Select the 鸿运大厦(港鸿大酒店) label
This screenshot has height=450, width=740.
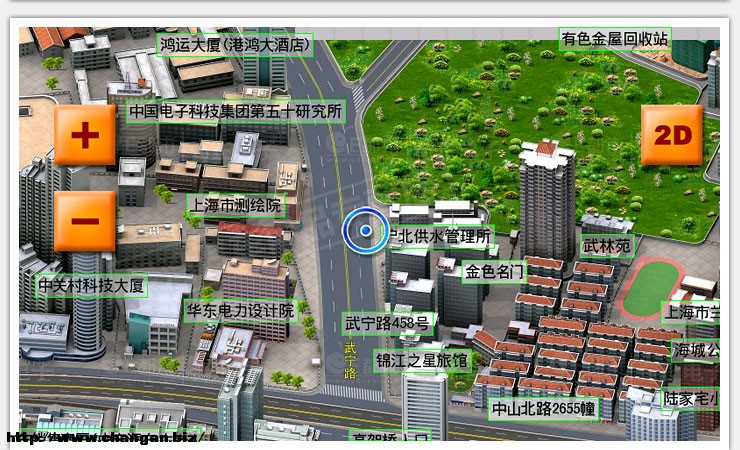click(x=235, y=45)
